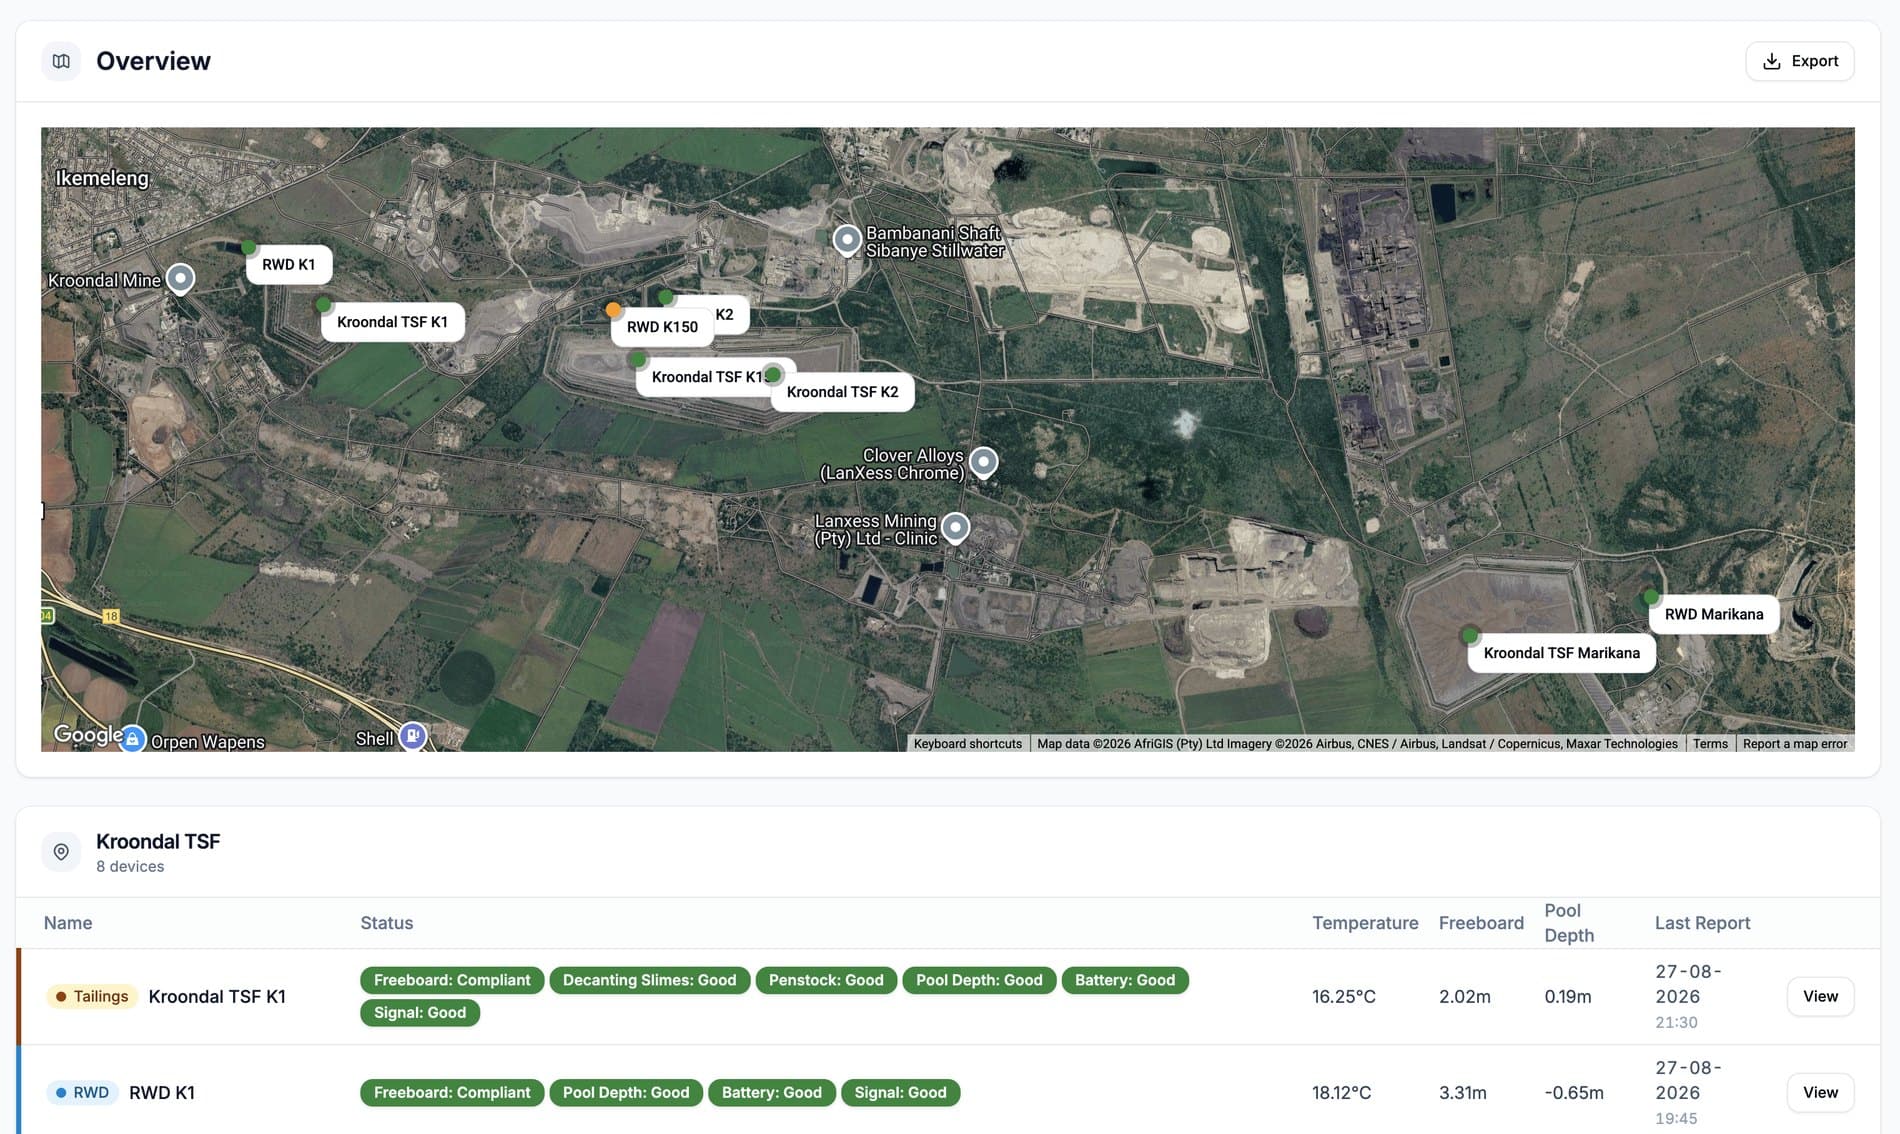Click the -0.65m pool depth value
The image size is (1900, 1134).
click(1574, 1093)
